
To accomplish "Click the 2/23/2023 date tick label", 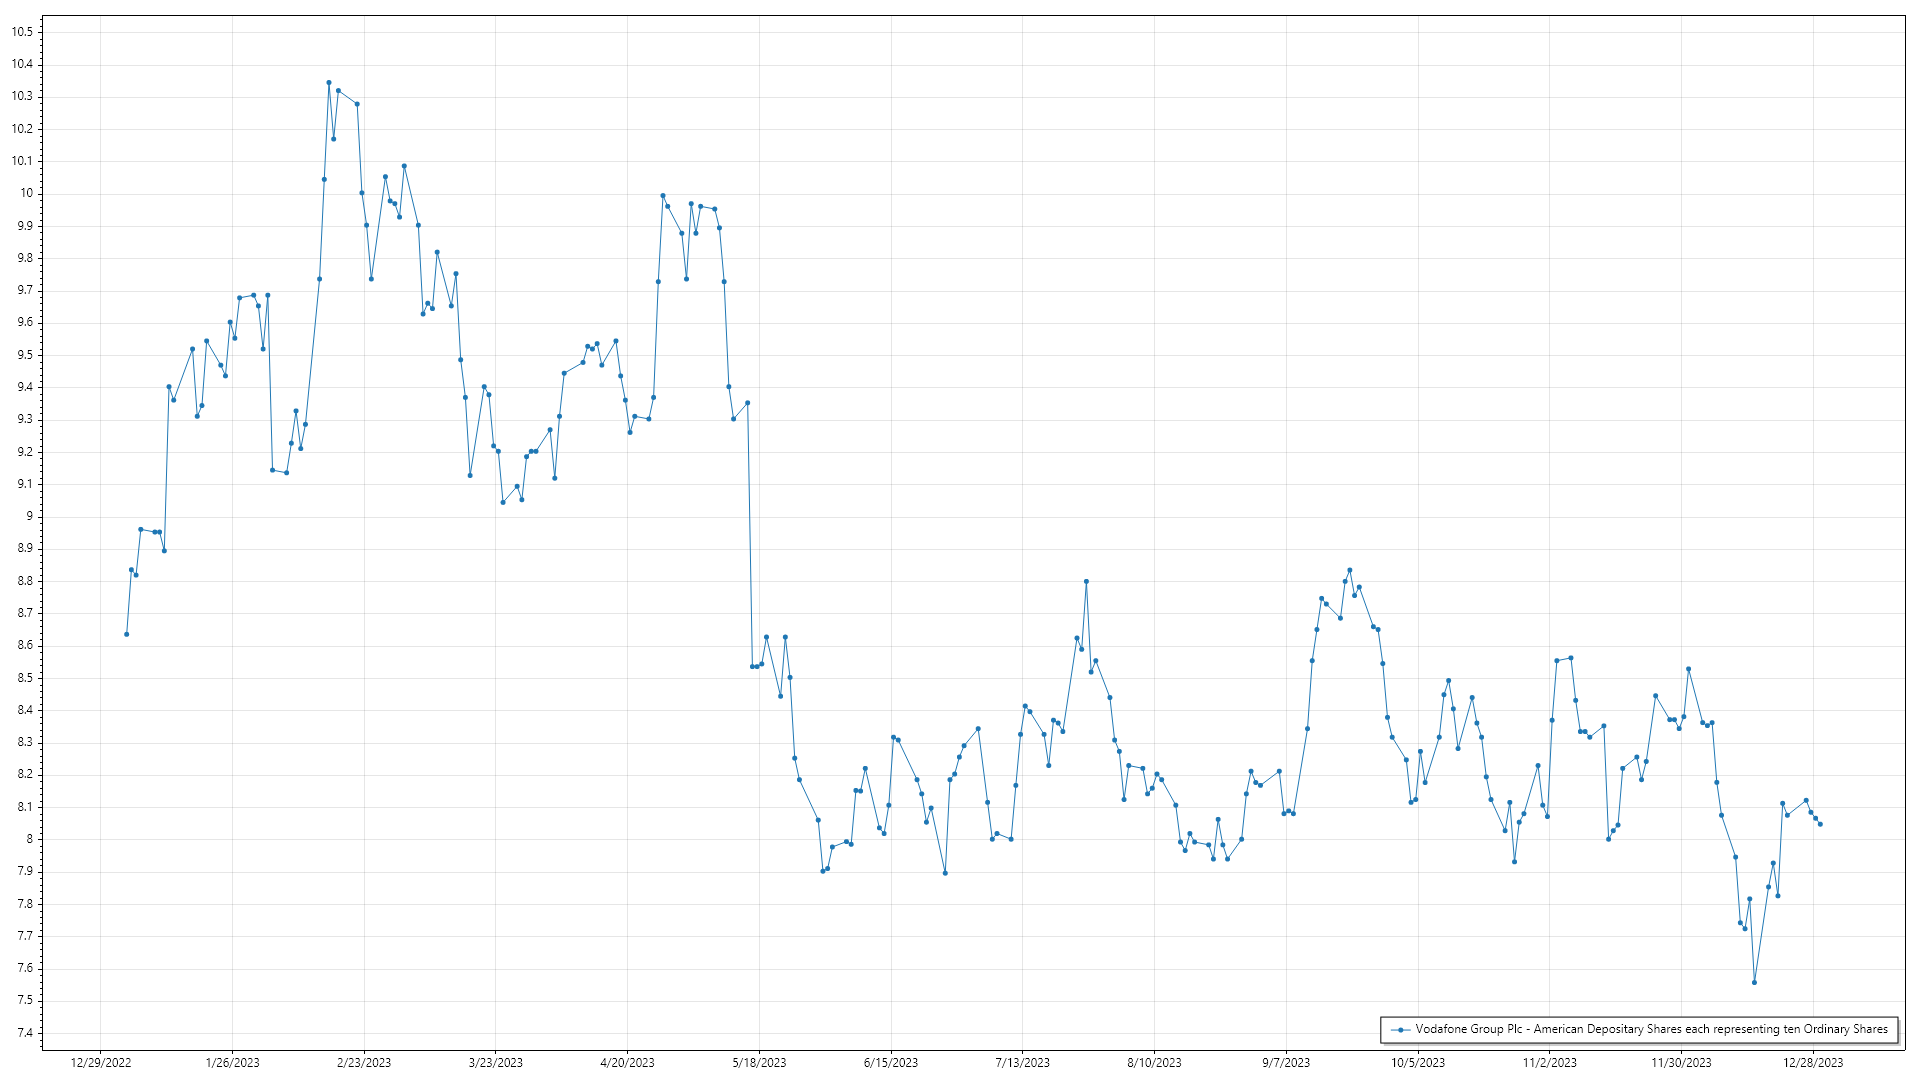I will pyautogui.click(x=364, y=1062).
